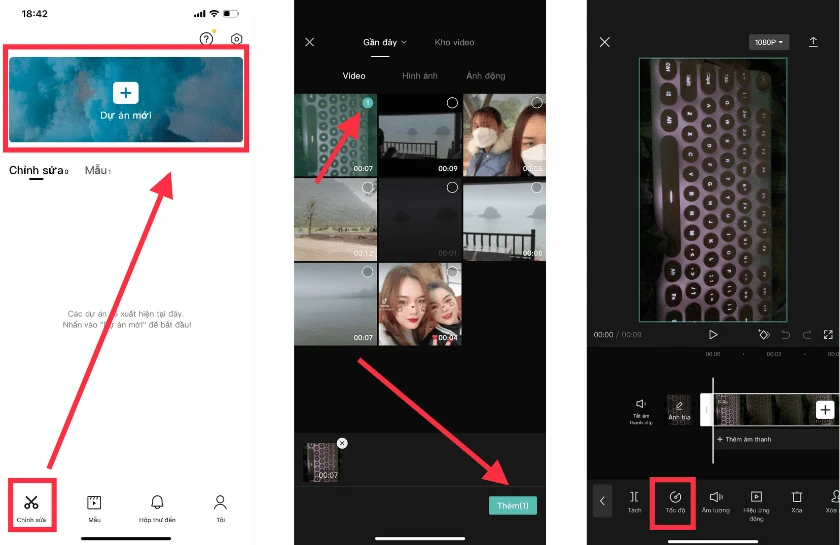Tap the Thêm(1) add button
840x545 pixels.
513,505
